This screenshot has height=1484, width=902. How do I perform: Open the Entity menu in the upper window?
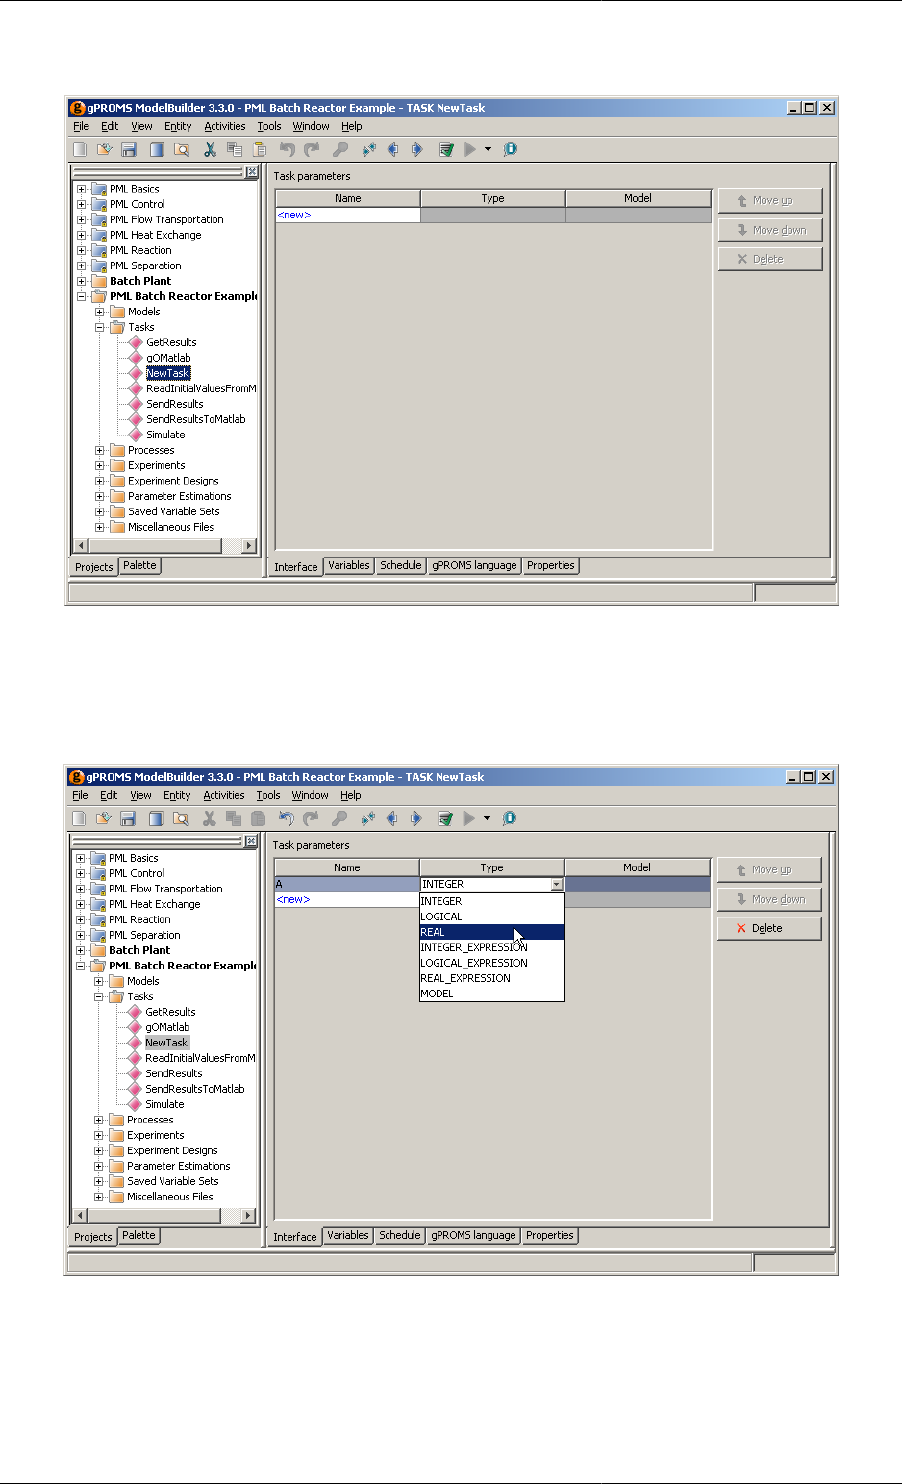[x=178, y=126]
